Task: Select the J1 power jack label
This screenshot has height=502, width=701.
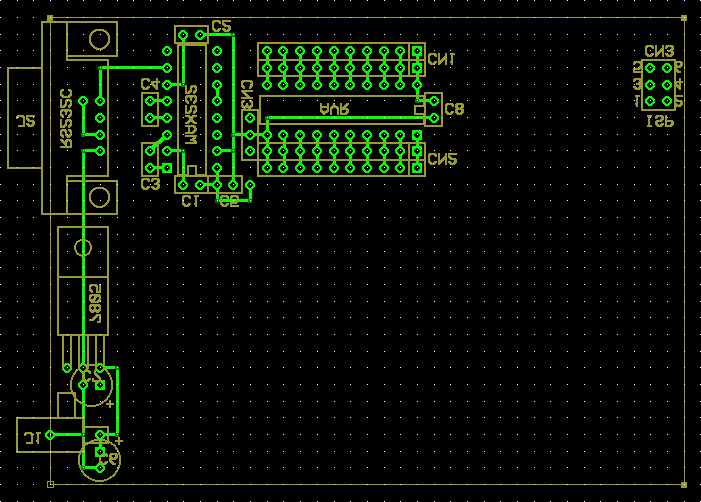Action: tap(32, 436)
